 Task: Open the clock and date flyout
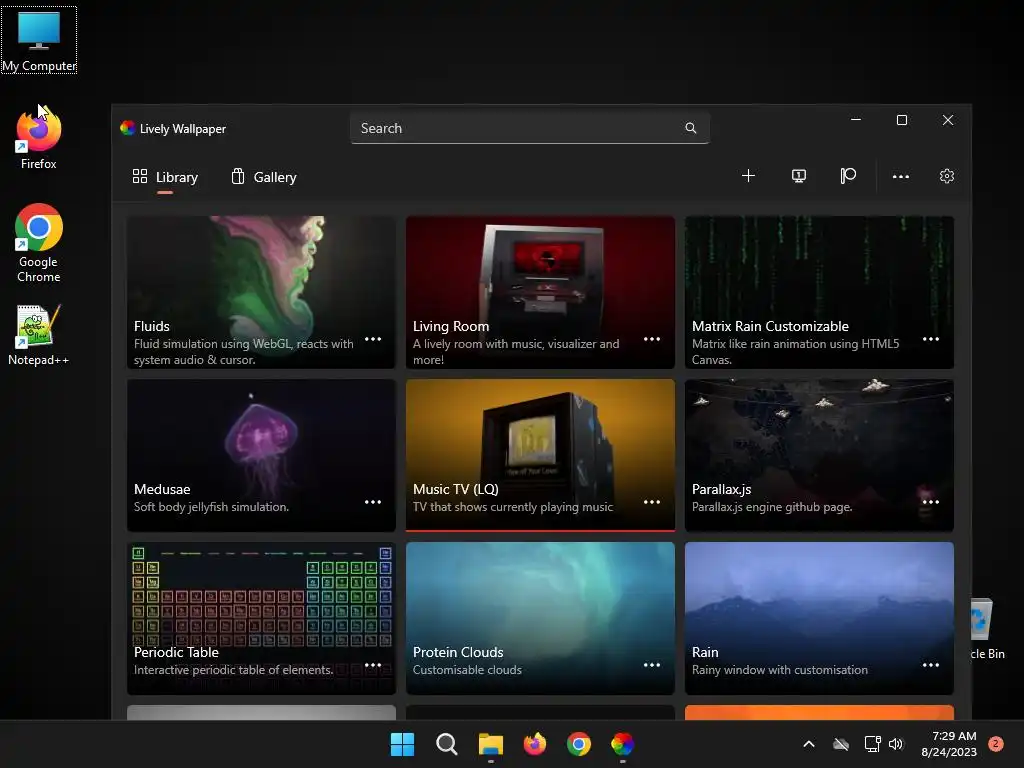[949, 744]
